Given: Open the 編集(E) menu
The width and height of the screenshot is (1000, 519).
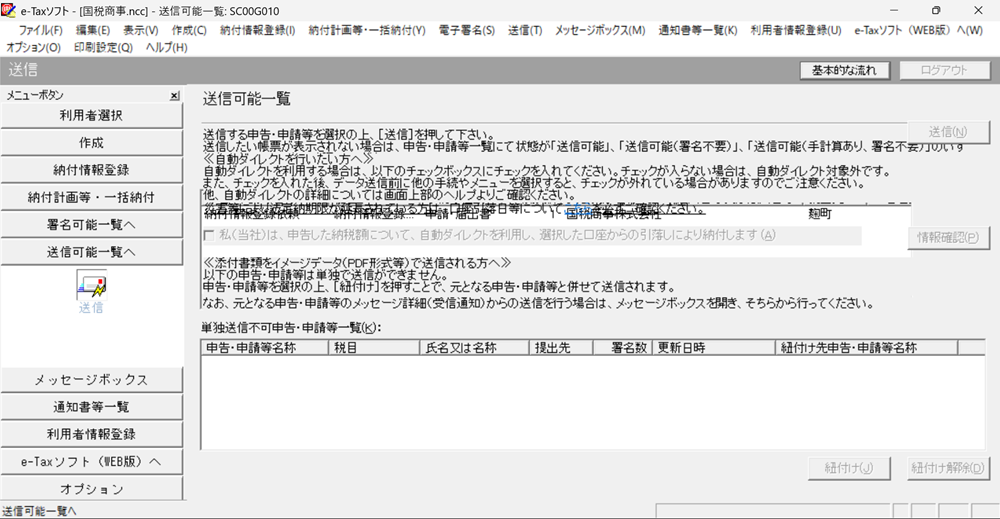Looking at the screenshot, I should (92, 30).
